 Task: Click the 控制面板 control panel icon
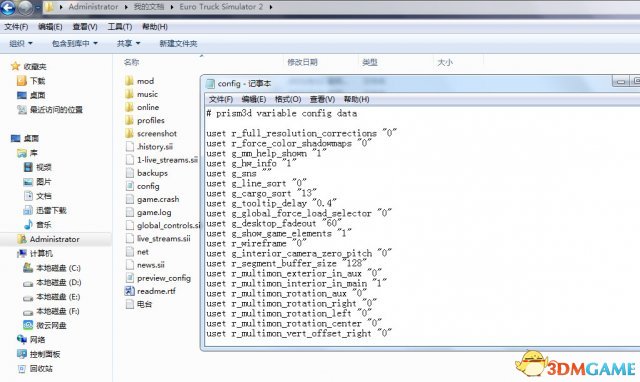pos(22,354)
